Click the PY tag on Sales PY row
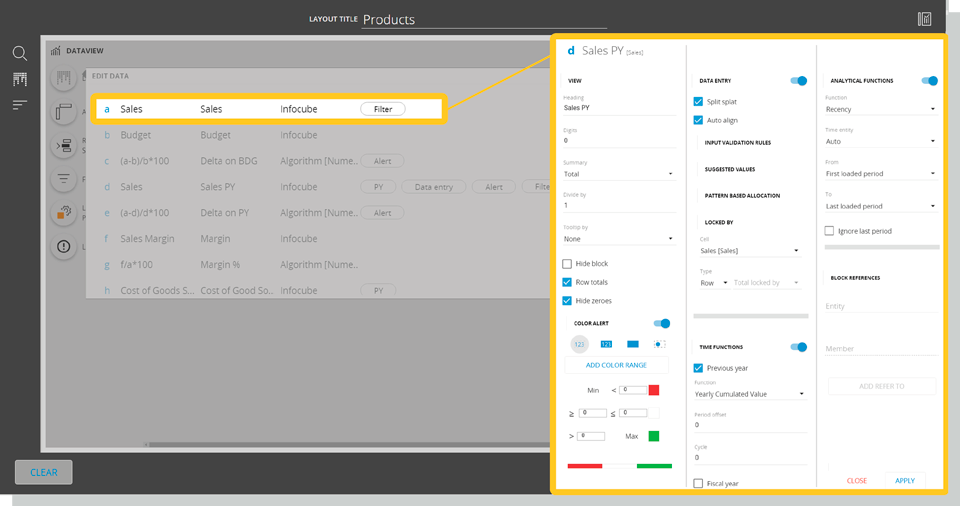 click(x=378, y=187)
